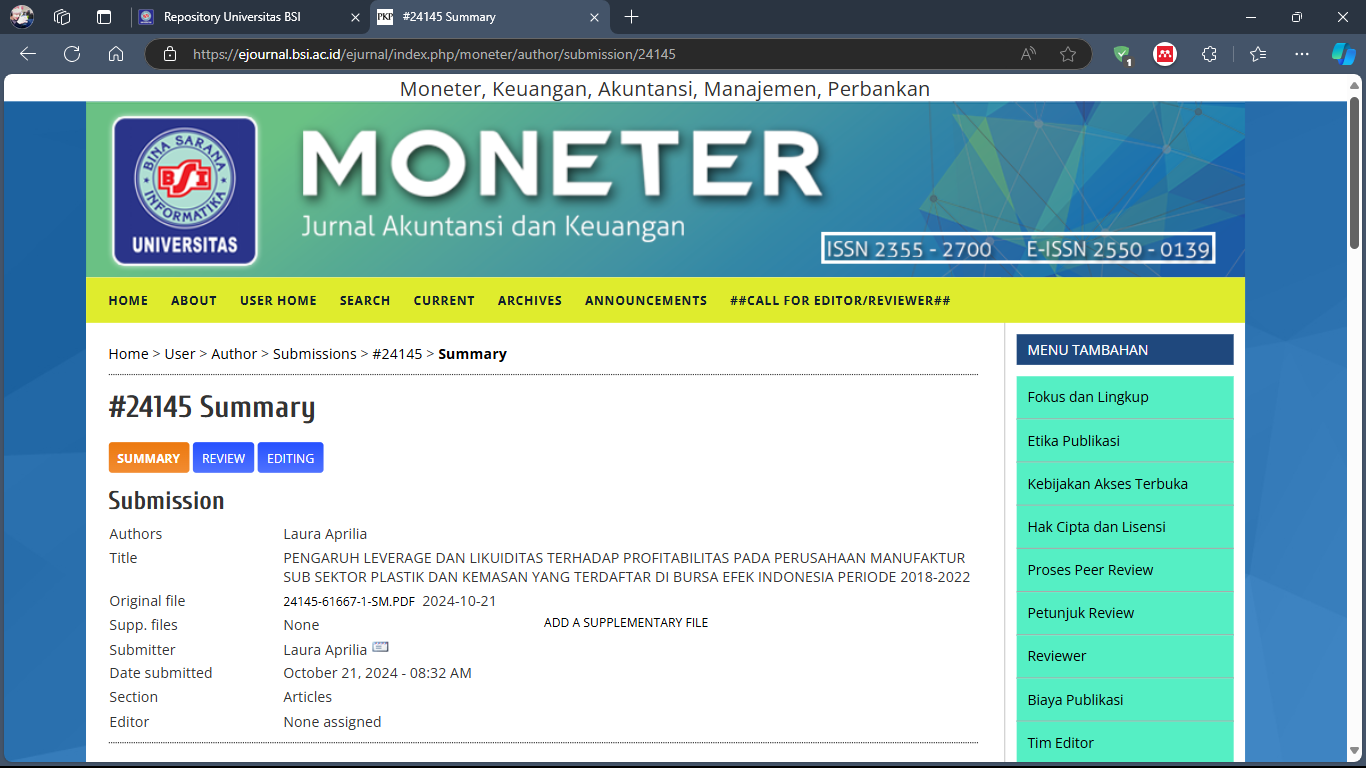
Task: Open the Favorites list icon
Action: pos(1258,54)
